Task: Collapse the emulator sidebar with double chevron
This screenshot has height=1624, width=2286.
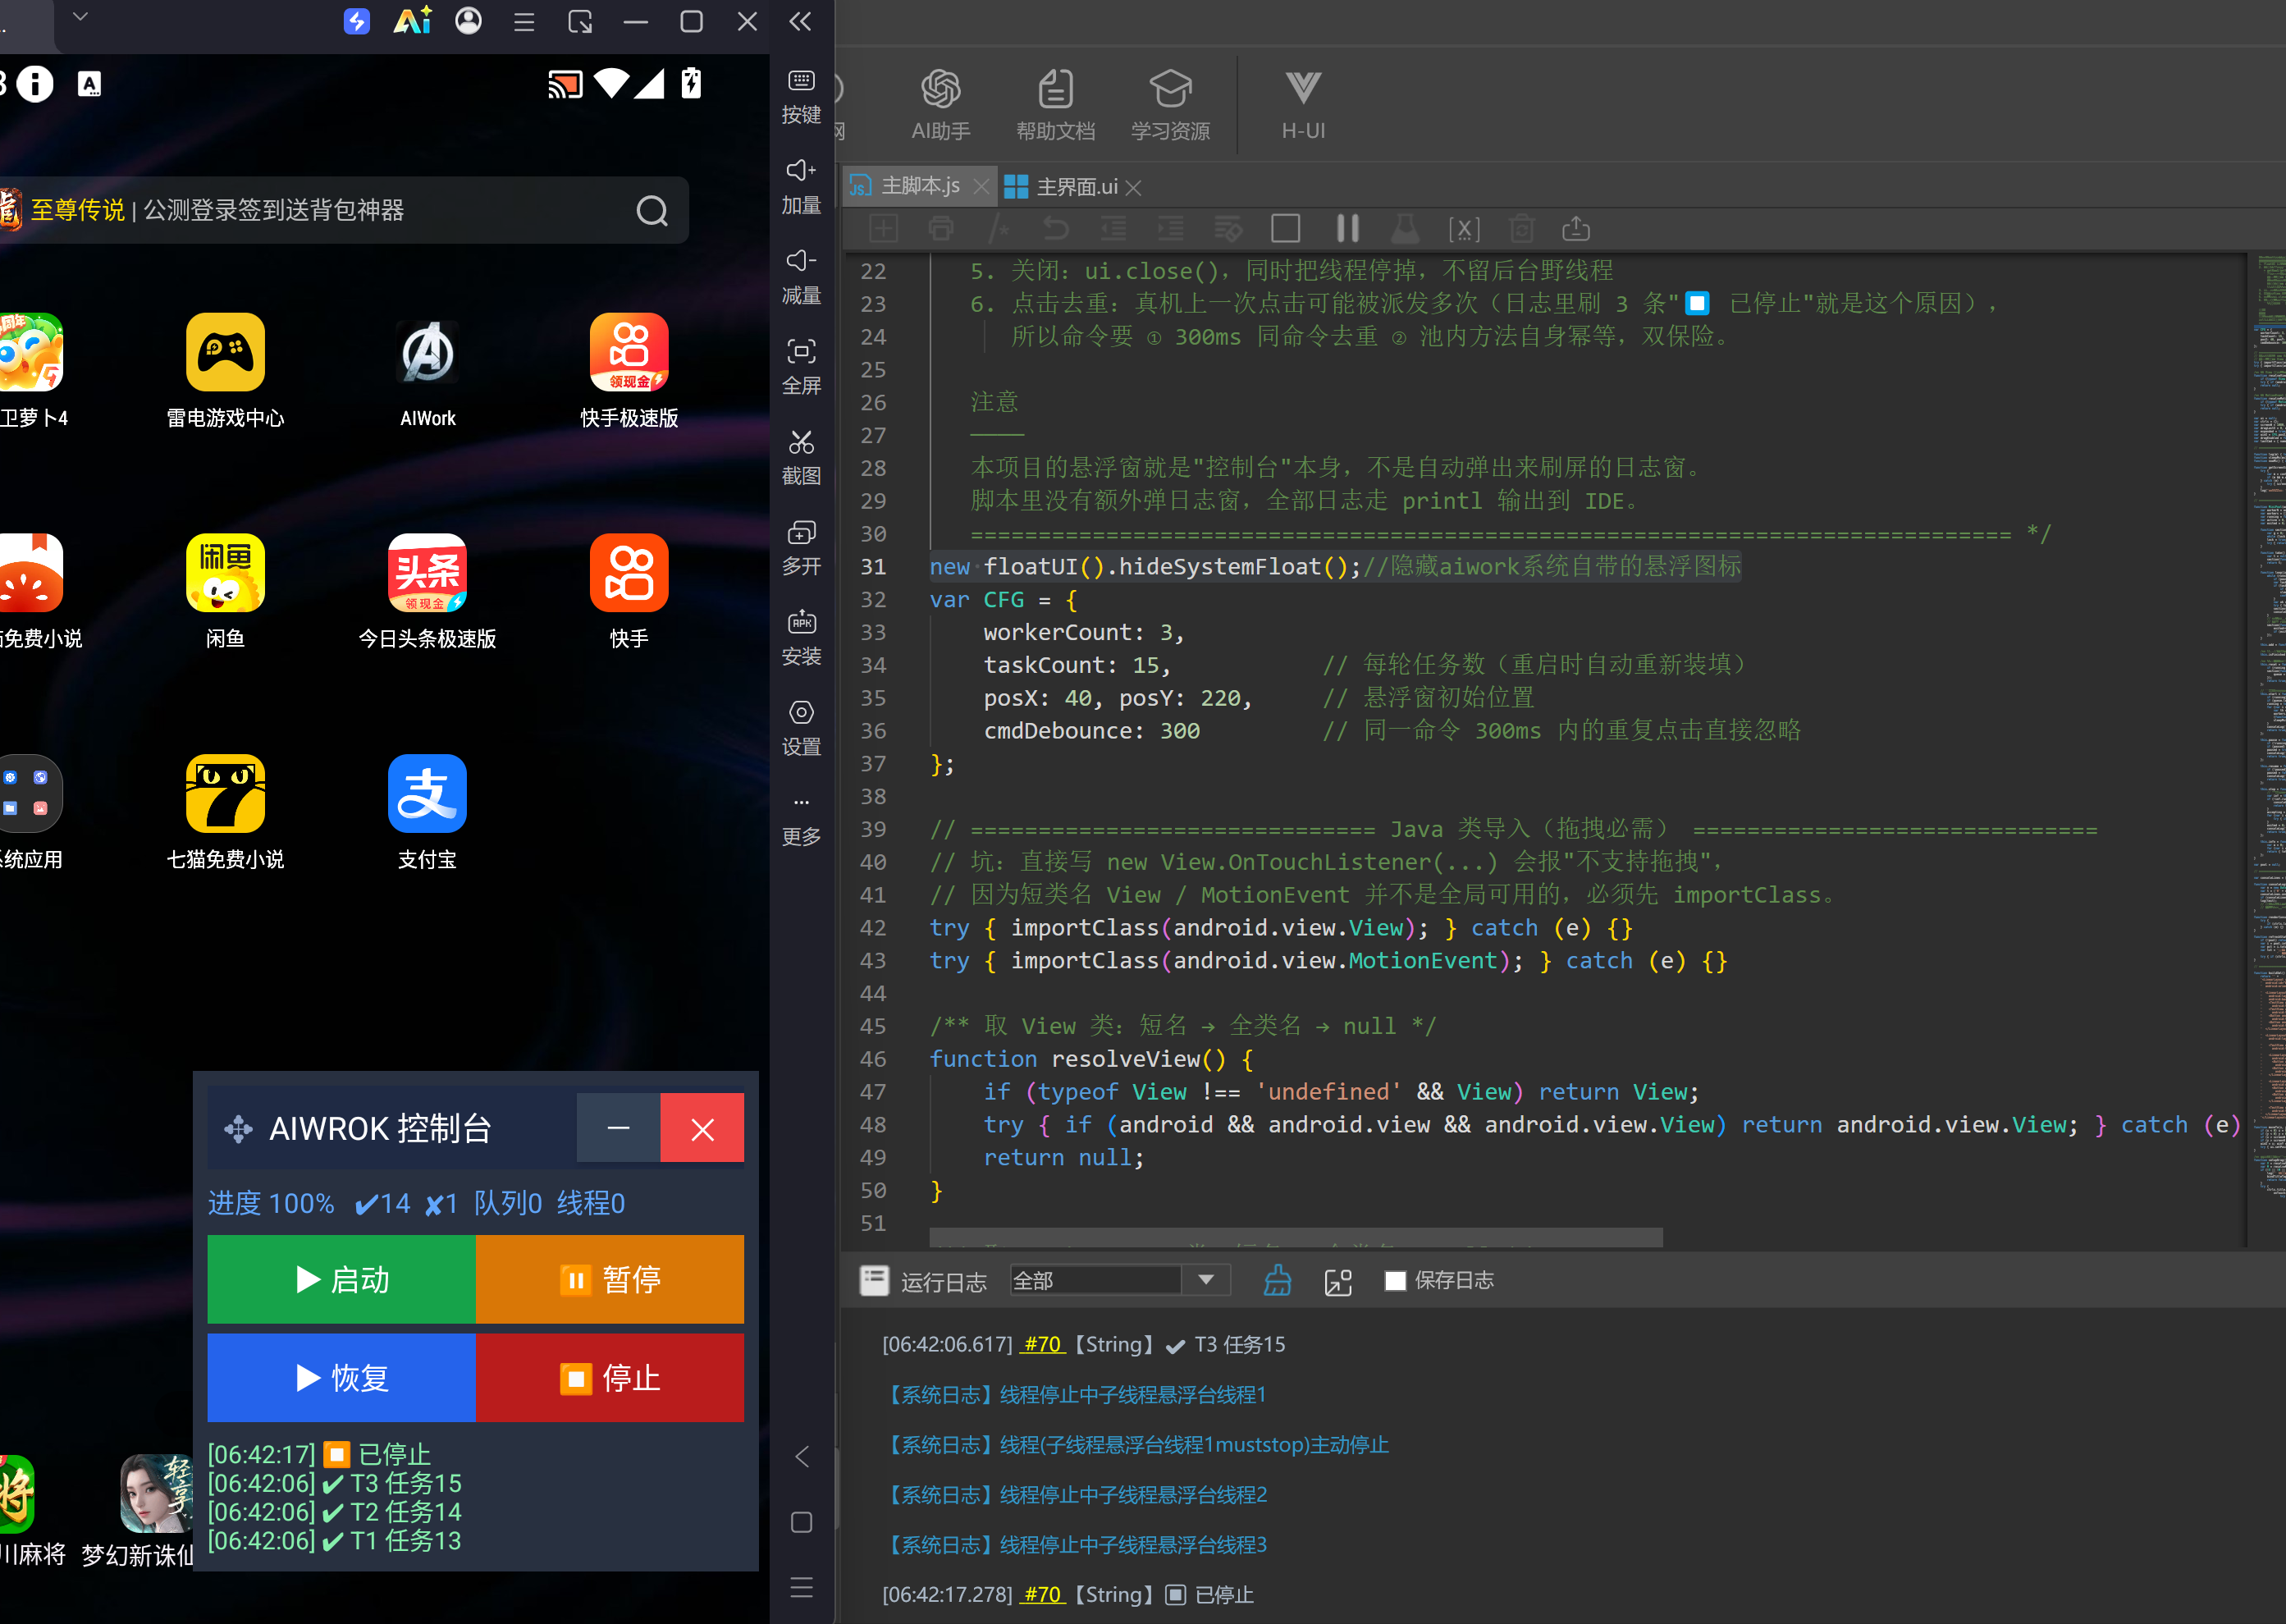Action: tap(800, 21)
